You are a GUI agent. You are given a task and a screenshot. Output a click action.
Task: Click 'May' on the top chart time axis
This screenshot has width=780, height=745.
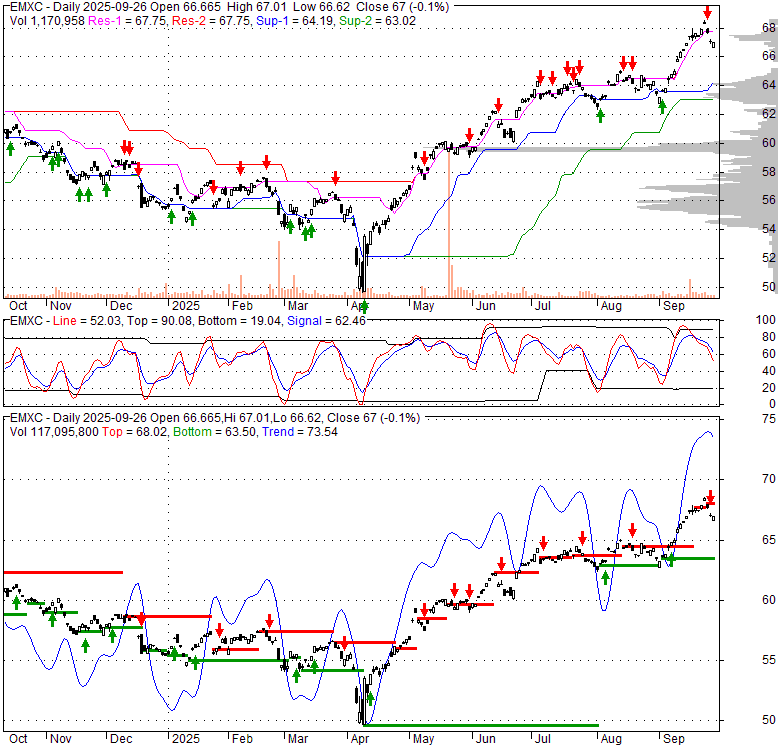pos(423,306)
